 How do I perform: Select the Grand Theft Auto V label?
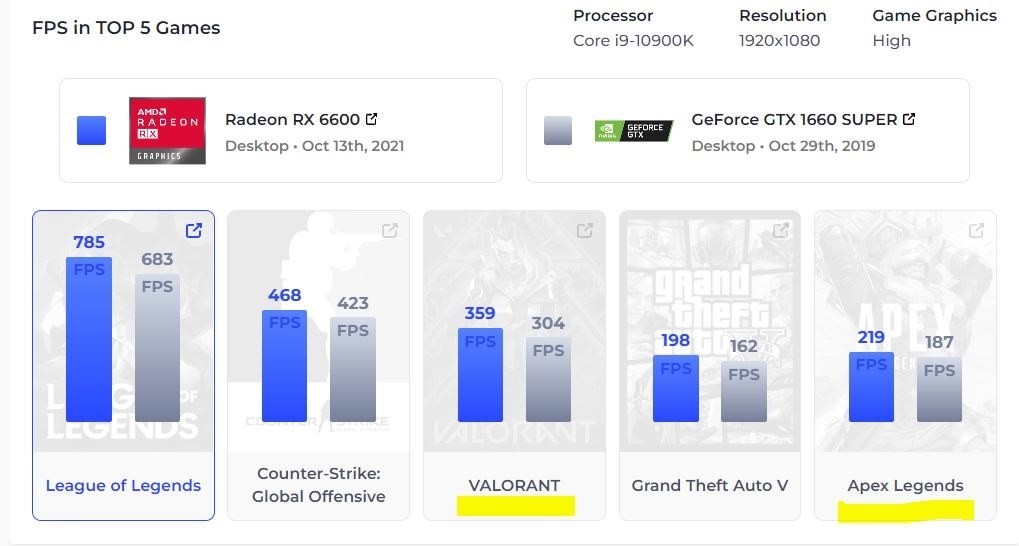coord(710,486)
